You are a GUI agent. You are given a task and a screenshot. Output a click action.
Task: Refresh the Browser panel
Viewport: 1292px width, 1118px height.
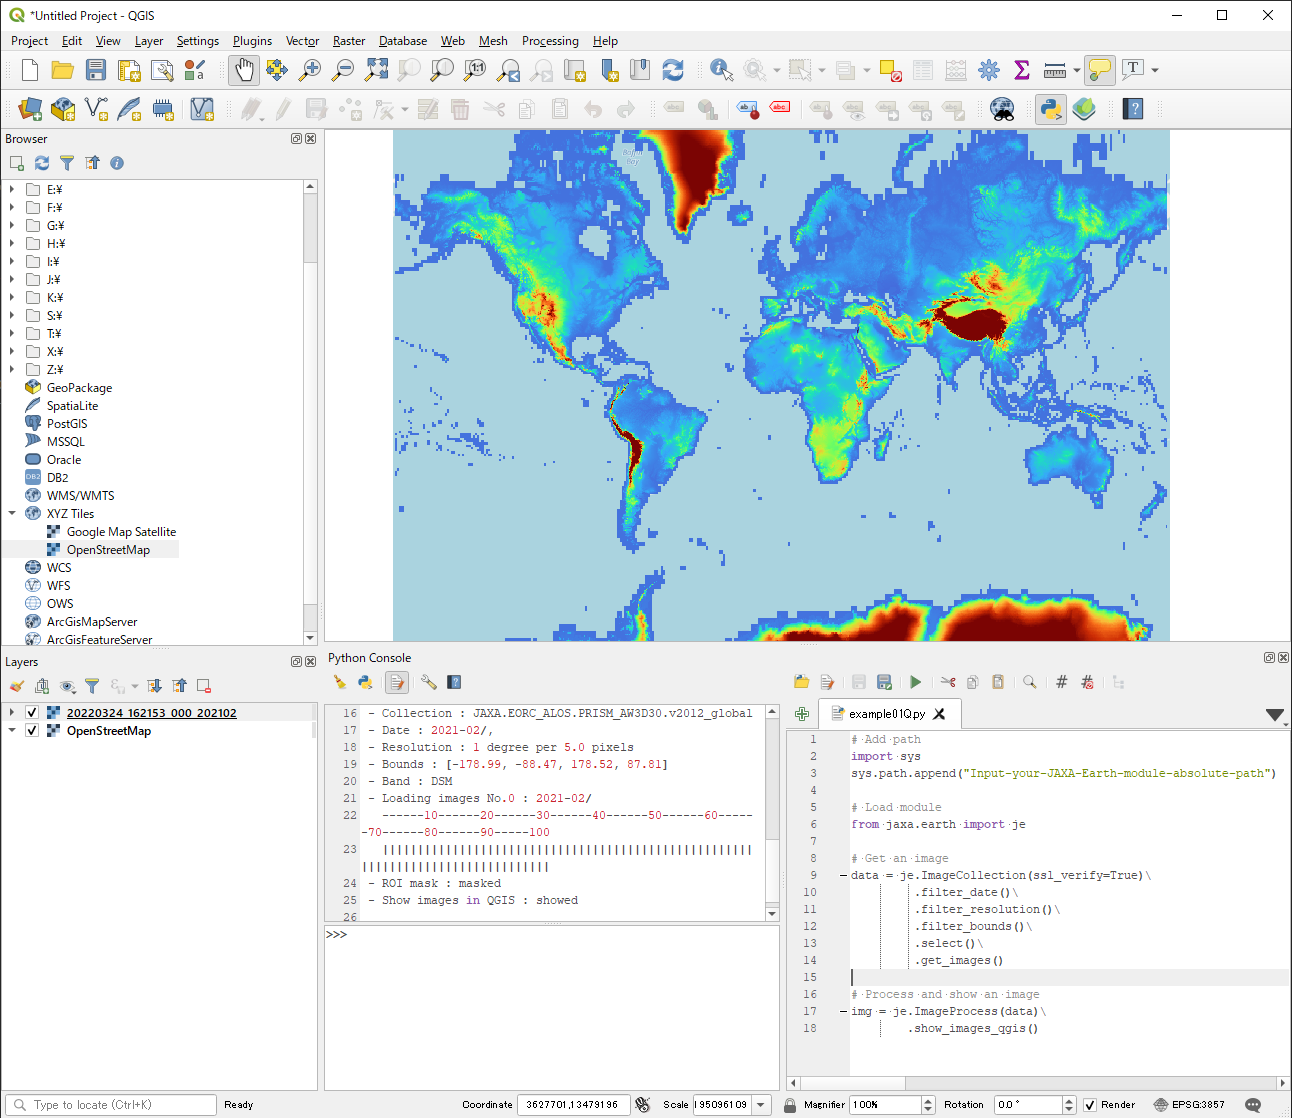[x=41, y=162]
